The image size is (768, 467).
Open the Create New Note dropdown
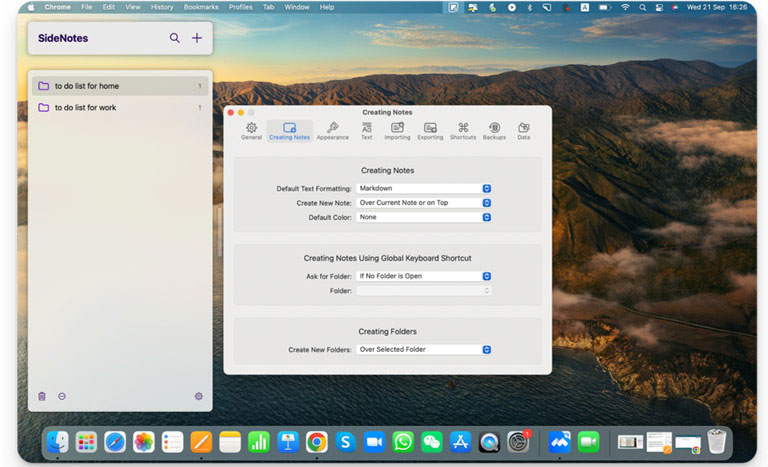click(424, 202)
